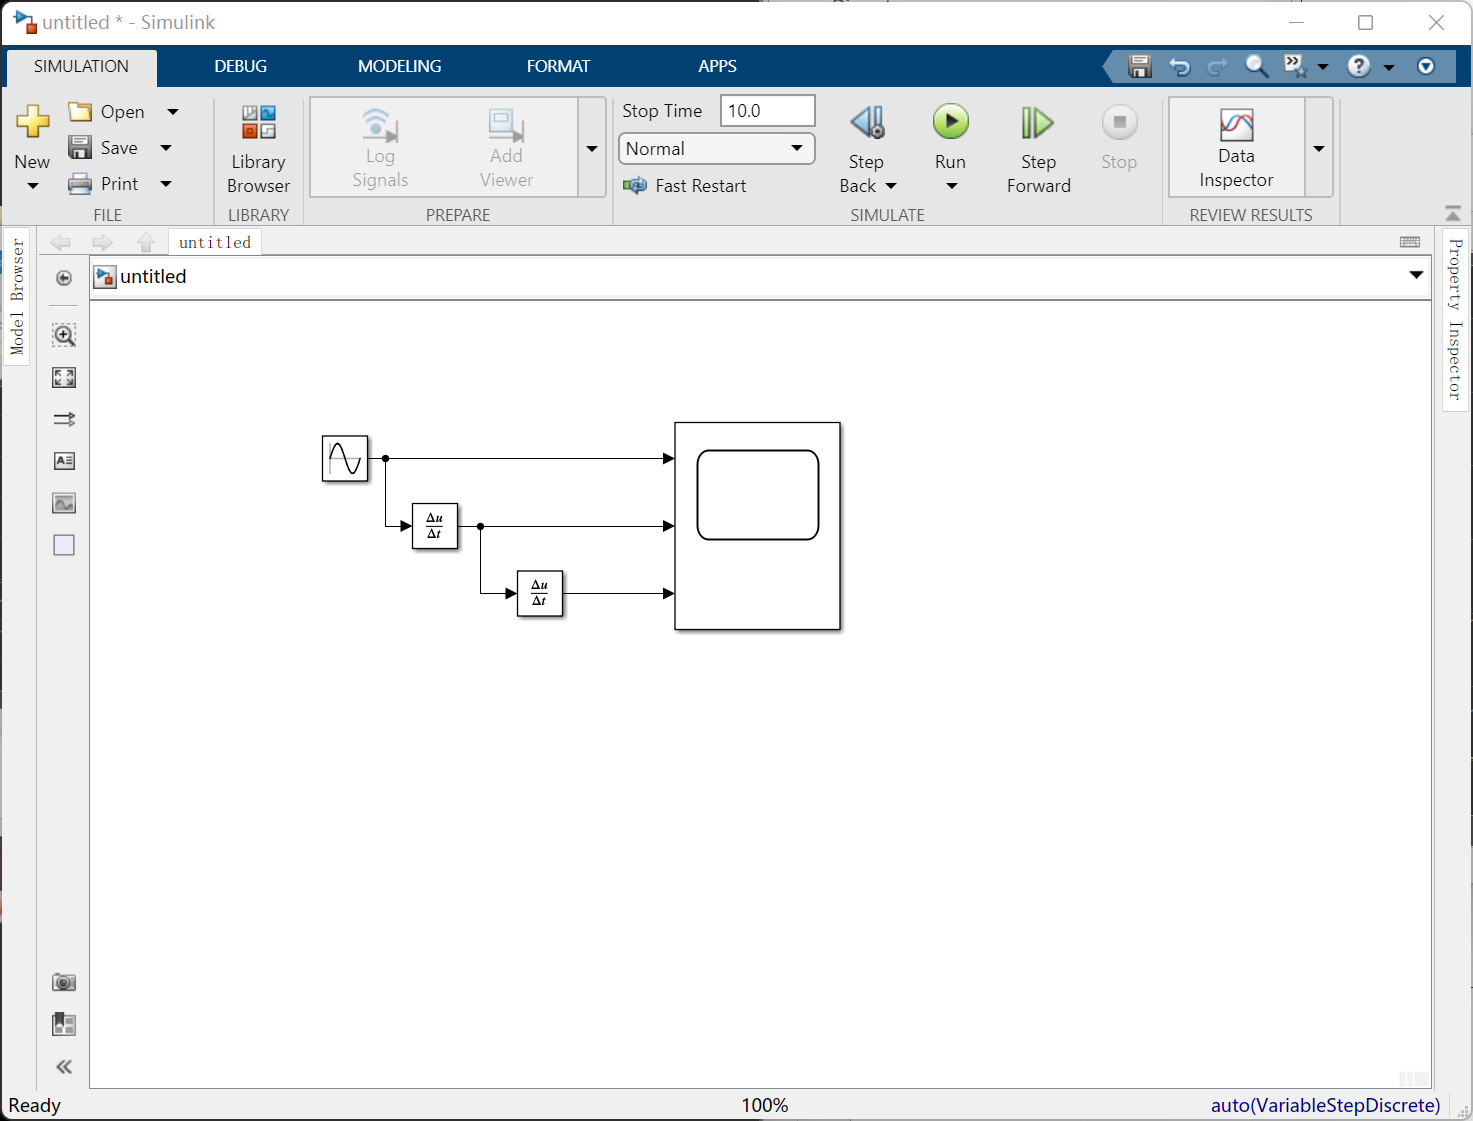Select the Sine Wave block

pos(345,459)
